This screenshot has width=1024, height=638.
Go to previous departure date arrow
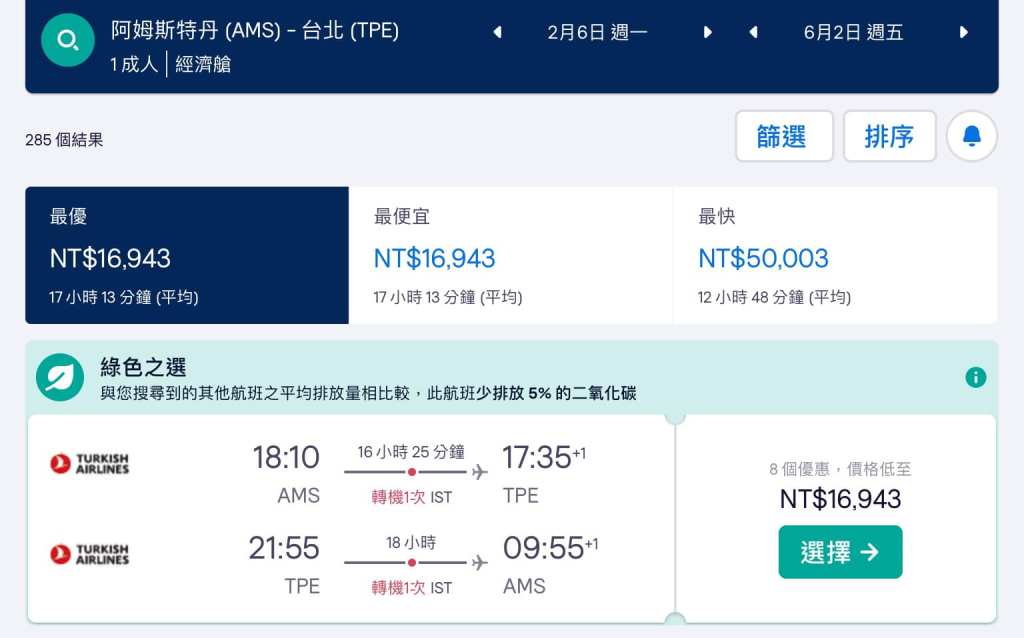(497, 32)
